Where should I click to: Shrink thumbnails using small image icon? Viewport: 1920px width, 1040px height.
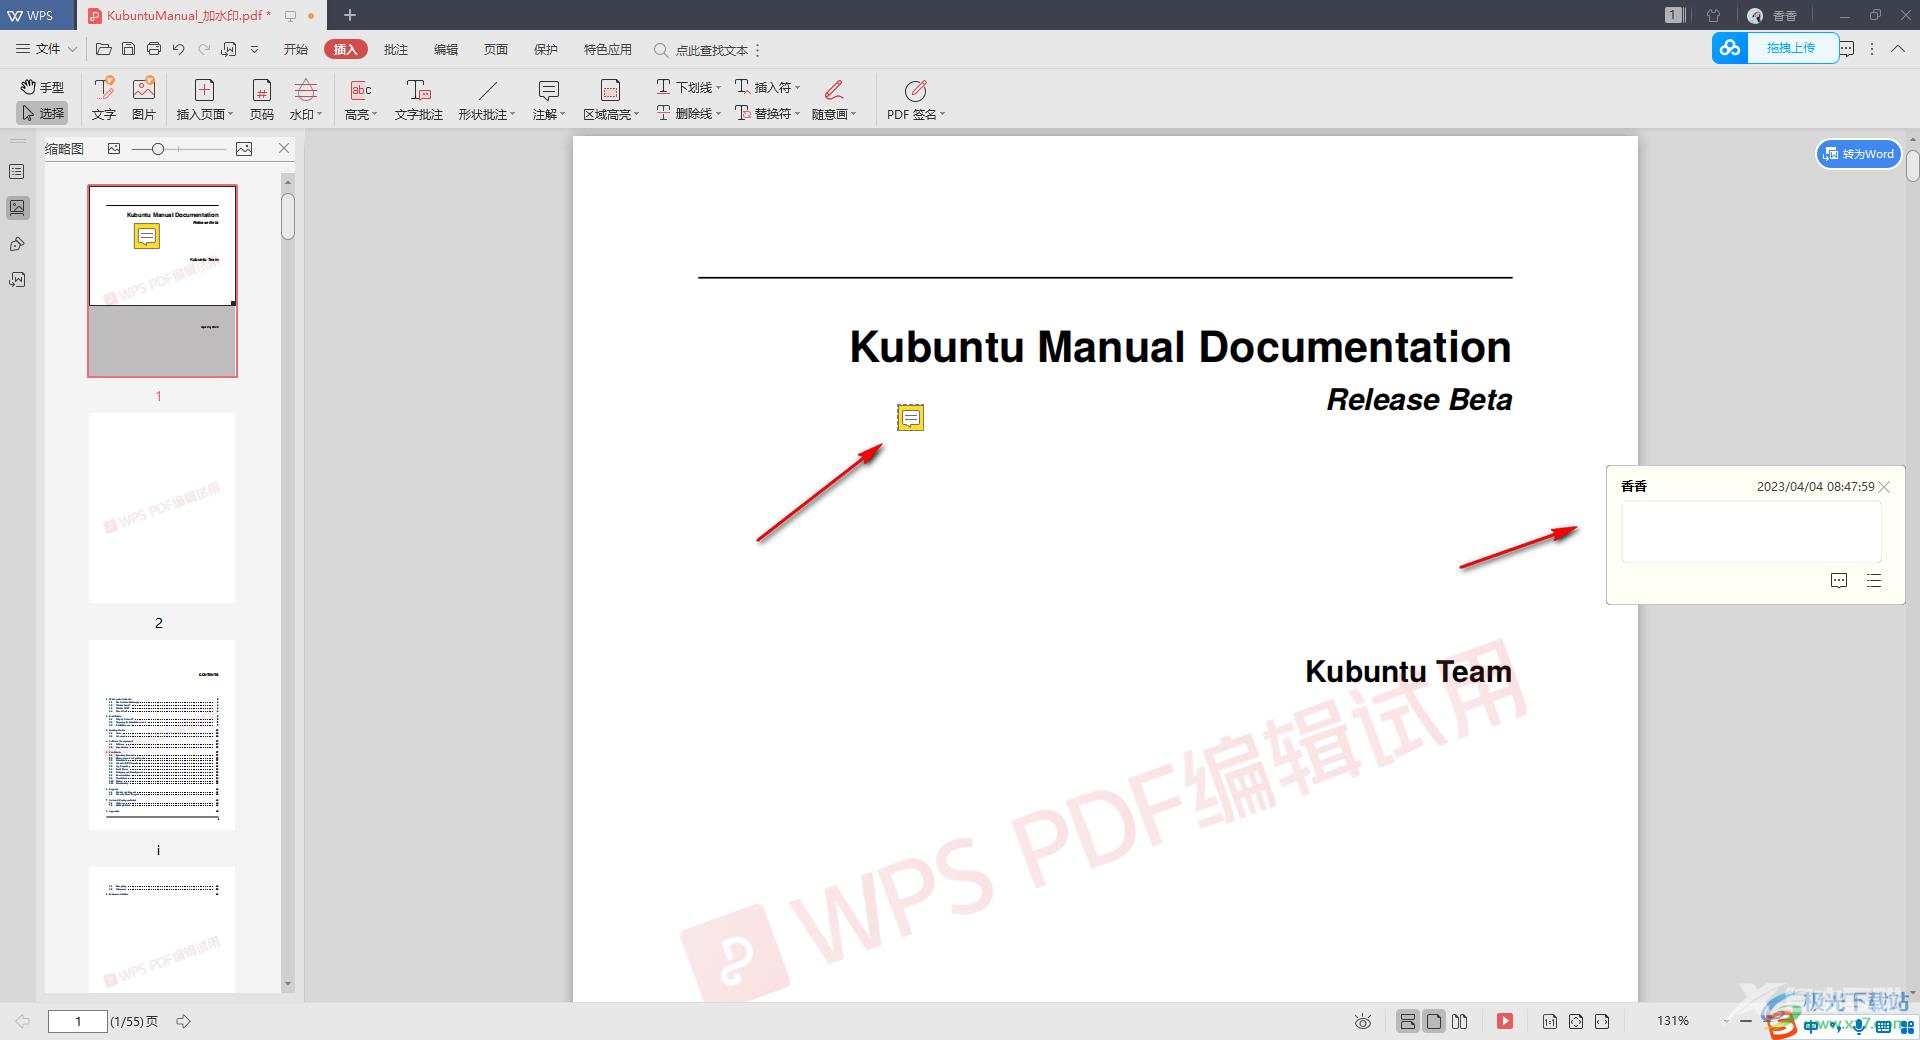tap(114, 148)
